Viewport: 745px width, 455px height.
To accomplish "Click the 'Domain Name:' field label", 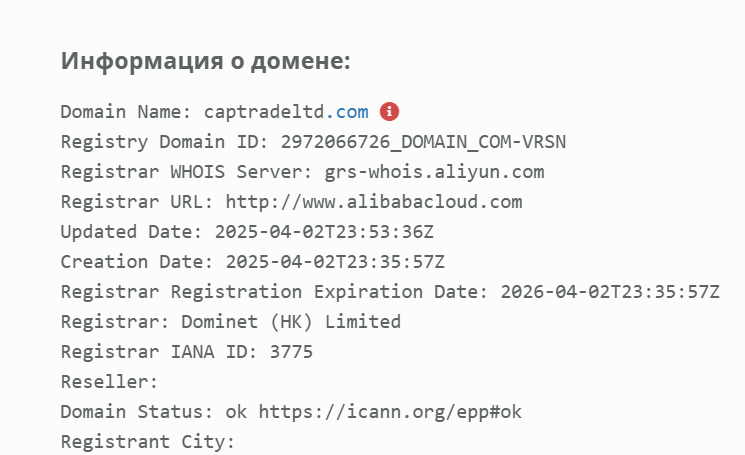I will pyautogui.click(x=127, y=111).
